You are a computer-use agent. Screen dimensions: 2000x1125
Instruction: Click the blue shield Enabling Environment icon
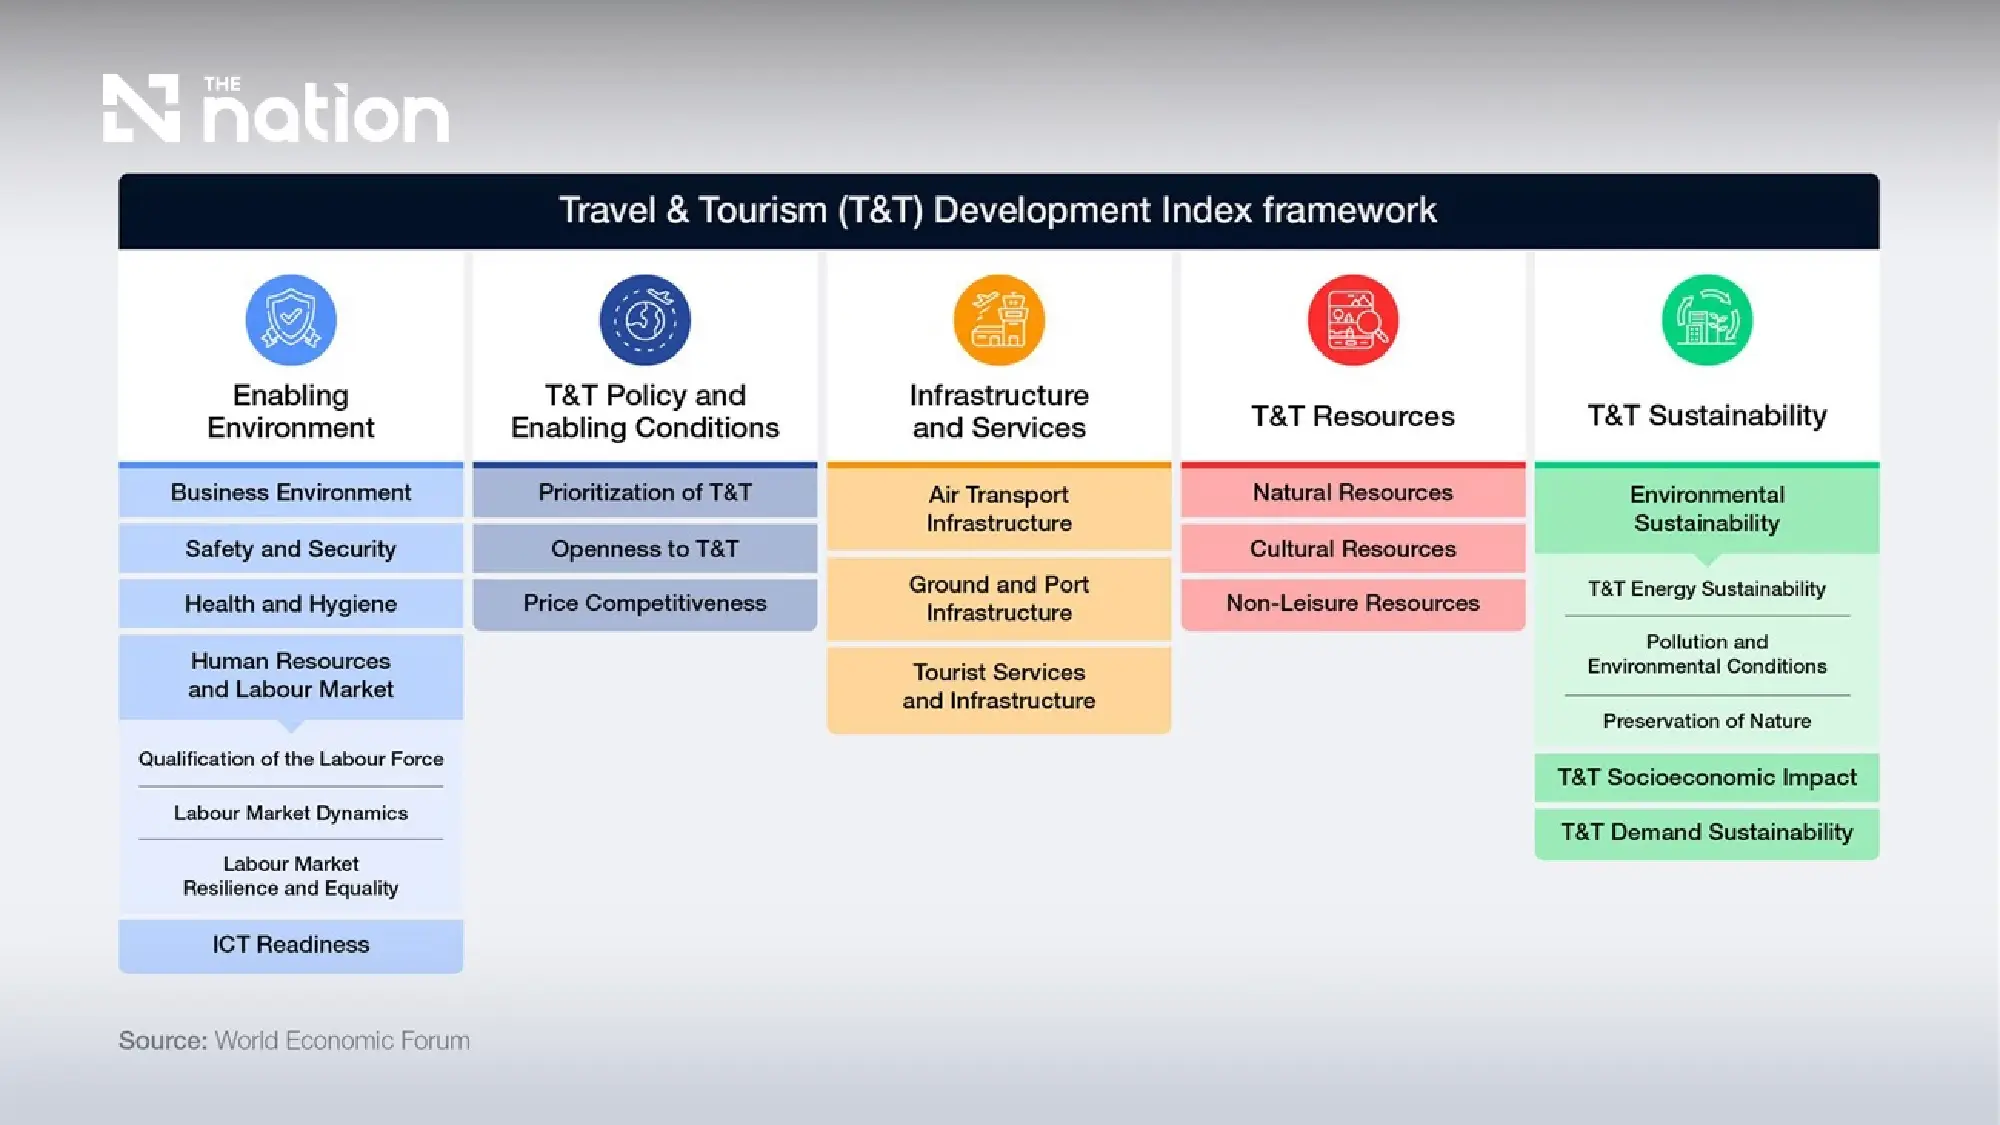pos(291,320)
